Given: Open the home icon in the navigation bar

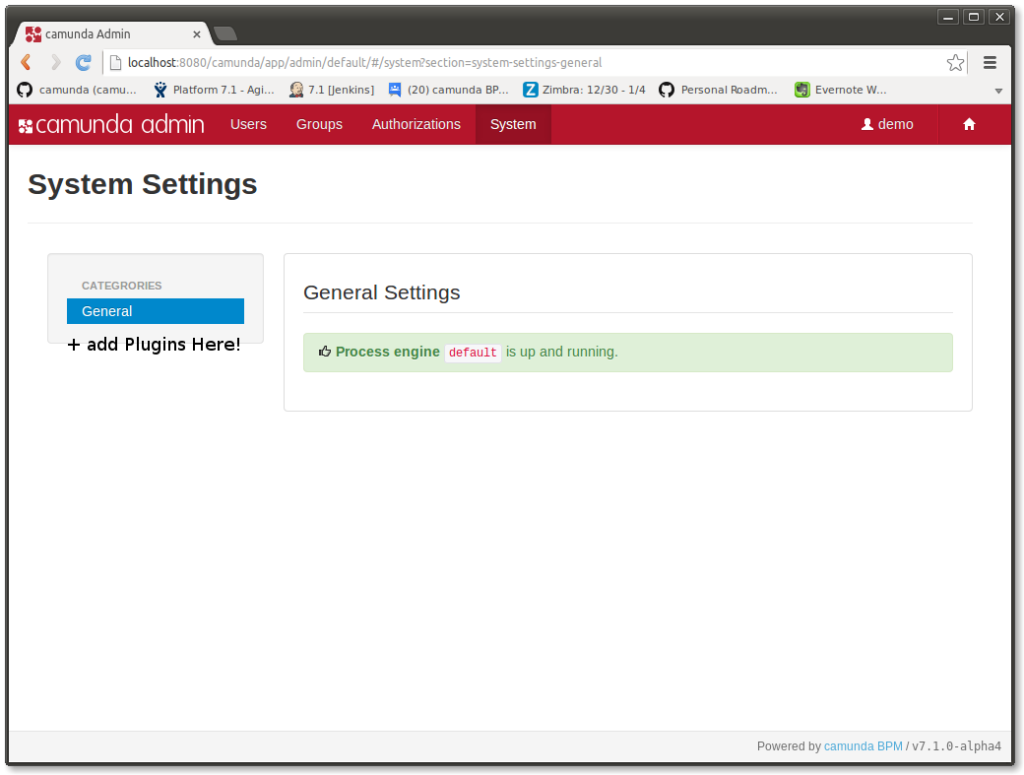Looking at the screenshot, I should pyautogui.click(x=968, y=124).
